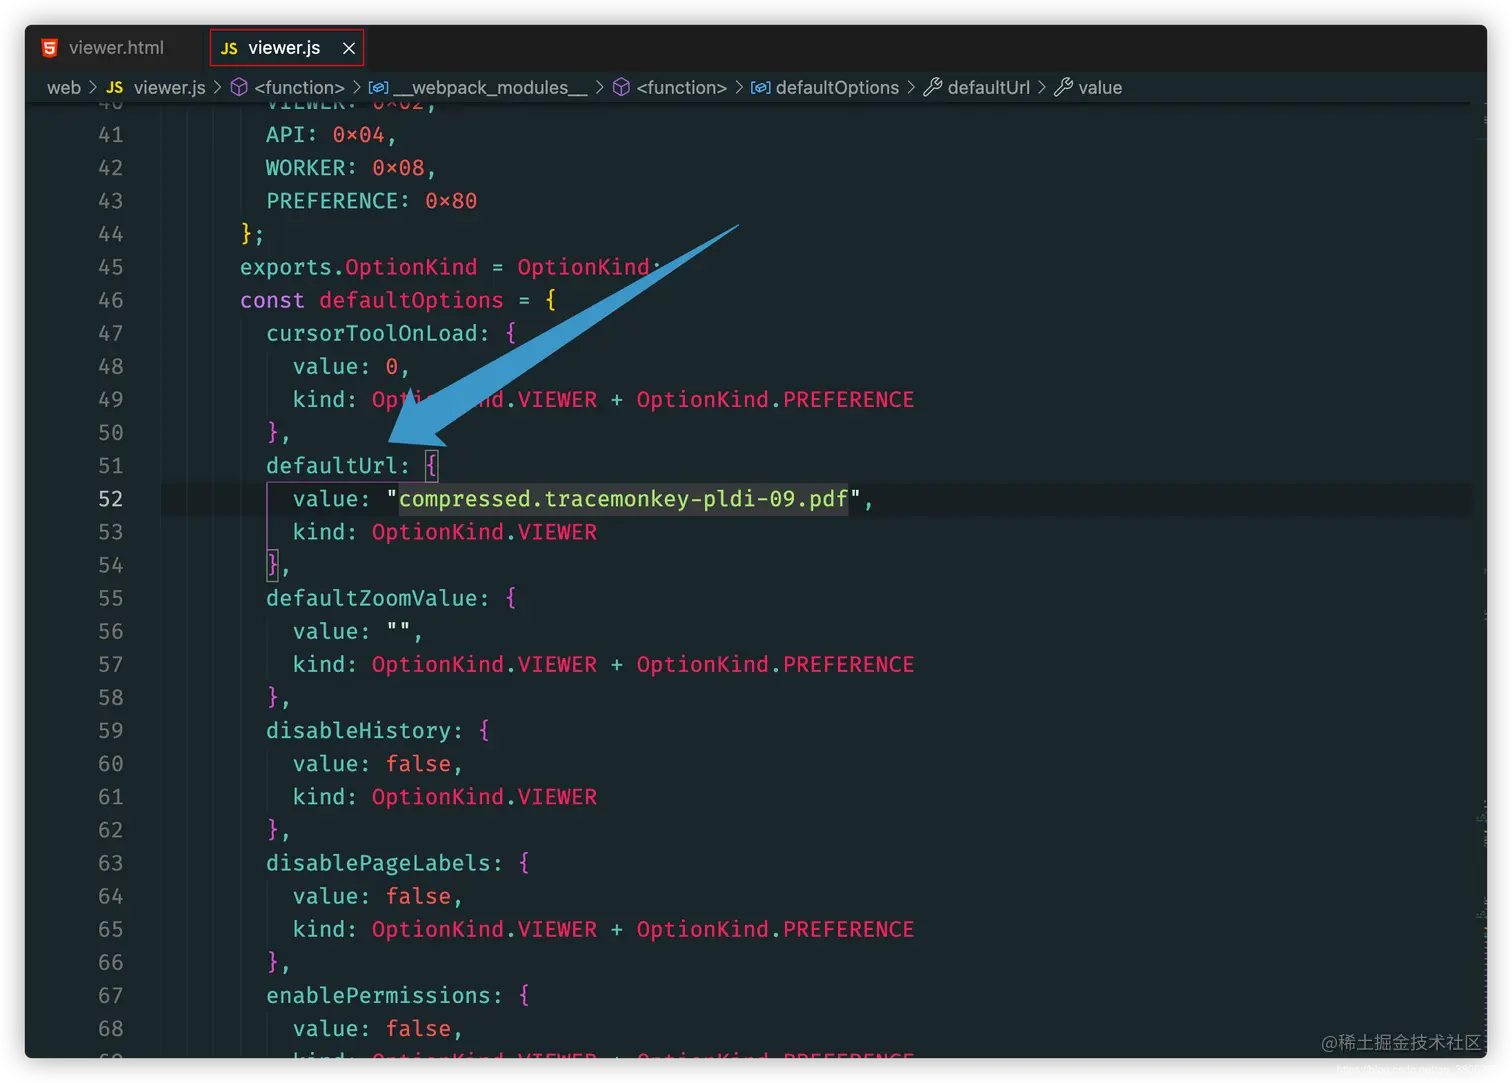Click the minimap strip at editor right edge
The height and width of the screenshot is (1083, 1512).
(x=1480, y=580)
